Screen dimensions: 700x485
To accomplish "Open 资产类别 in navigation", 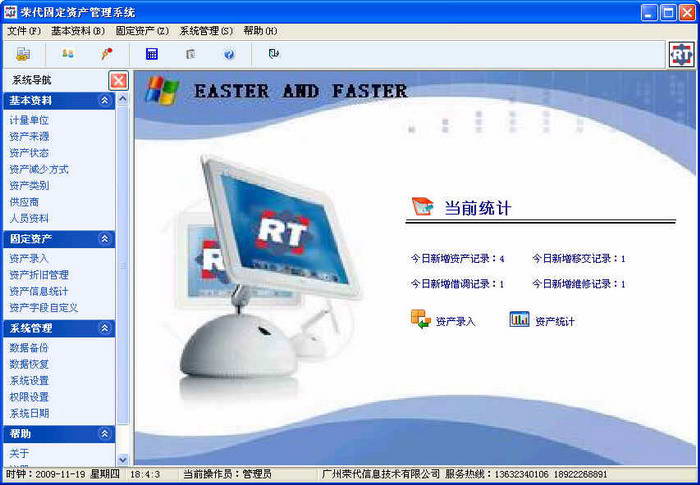I will (29, 185).
